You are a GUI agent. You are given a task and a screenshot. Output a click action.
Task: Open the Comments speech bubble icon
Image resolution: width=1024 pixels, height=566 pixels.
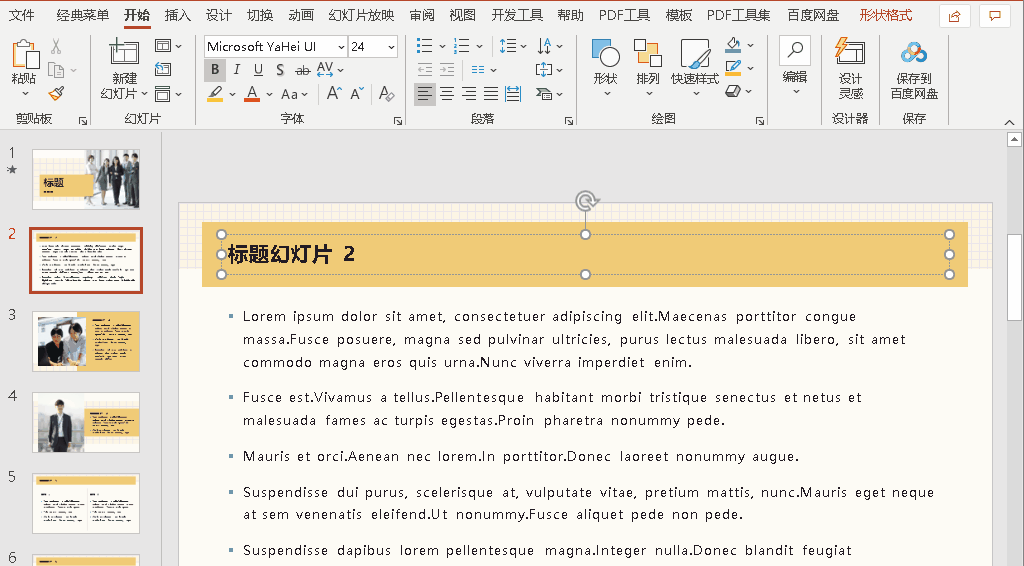click(995, 16)
